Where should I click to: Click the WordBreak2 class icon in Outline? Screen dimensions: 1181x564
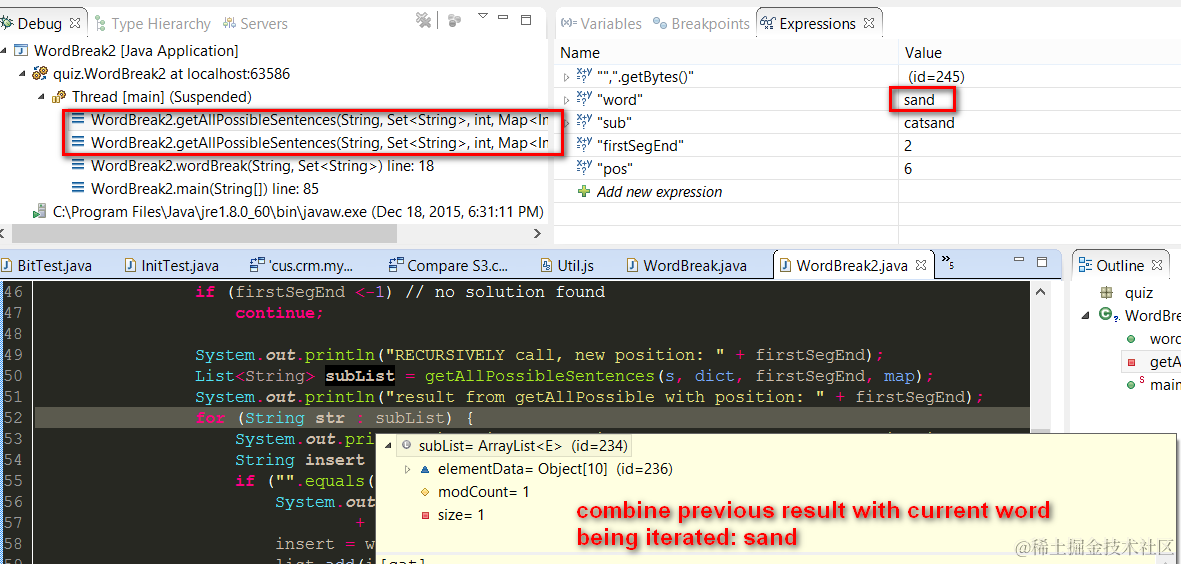click(x=1106, y=316)
